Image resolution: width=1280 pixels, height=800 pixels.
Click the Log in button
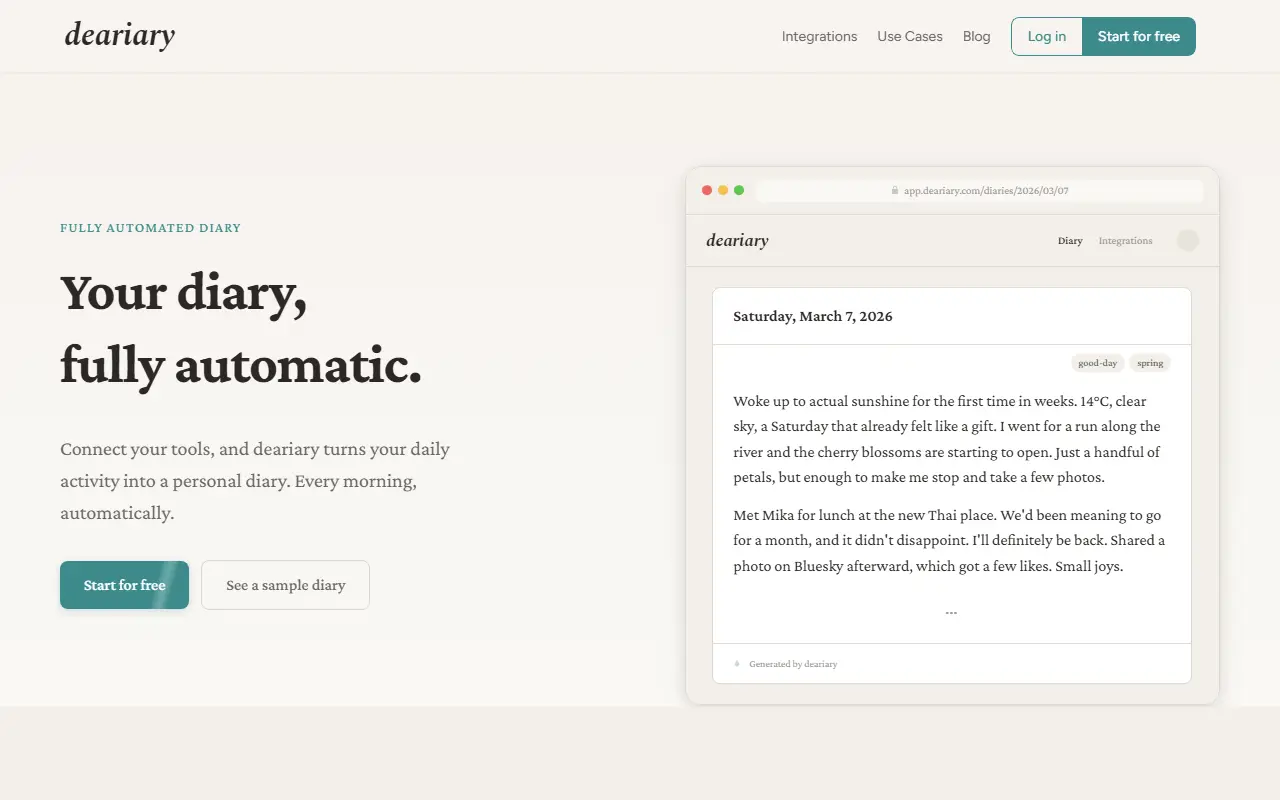[1047, 36]
